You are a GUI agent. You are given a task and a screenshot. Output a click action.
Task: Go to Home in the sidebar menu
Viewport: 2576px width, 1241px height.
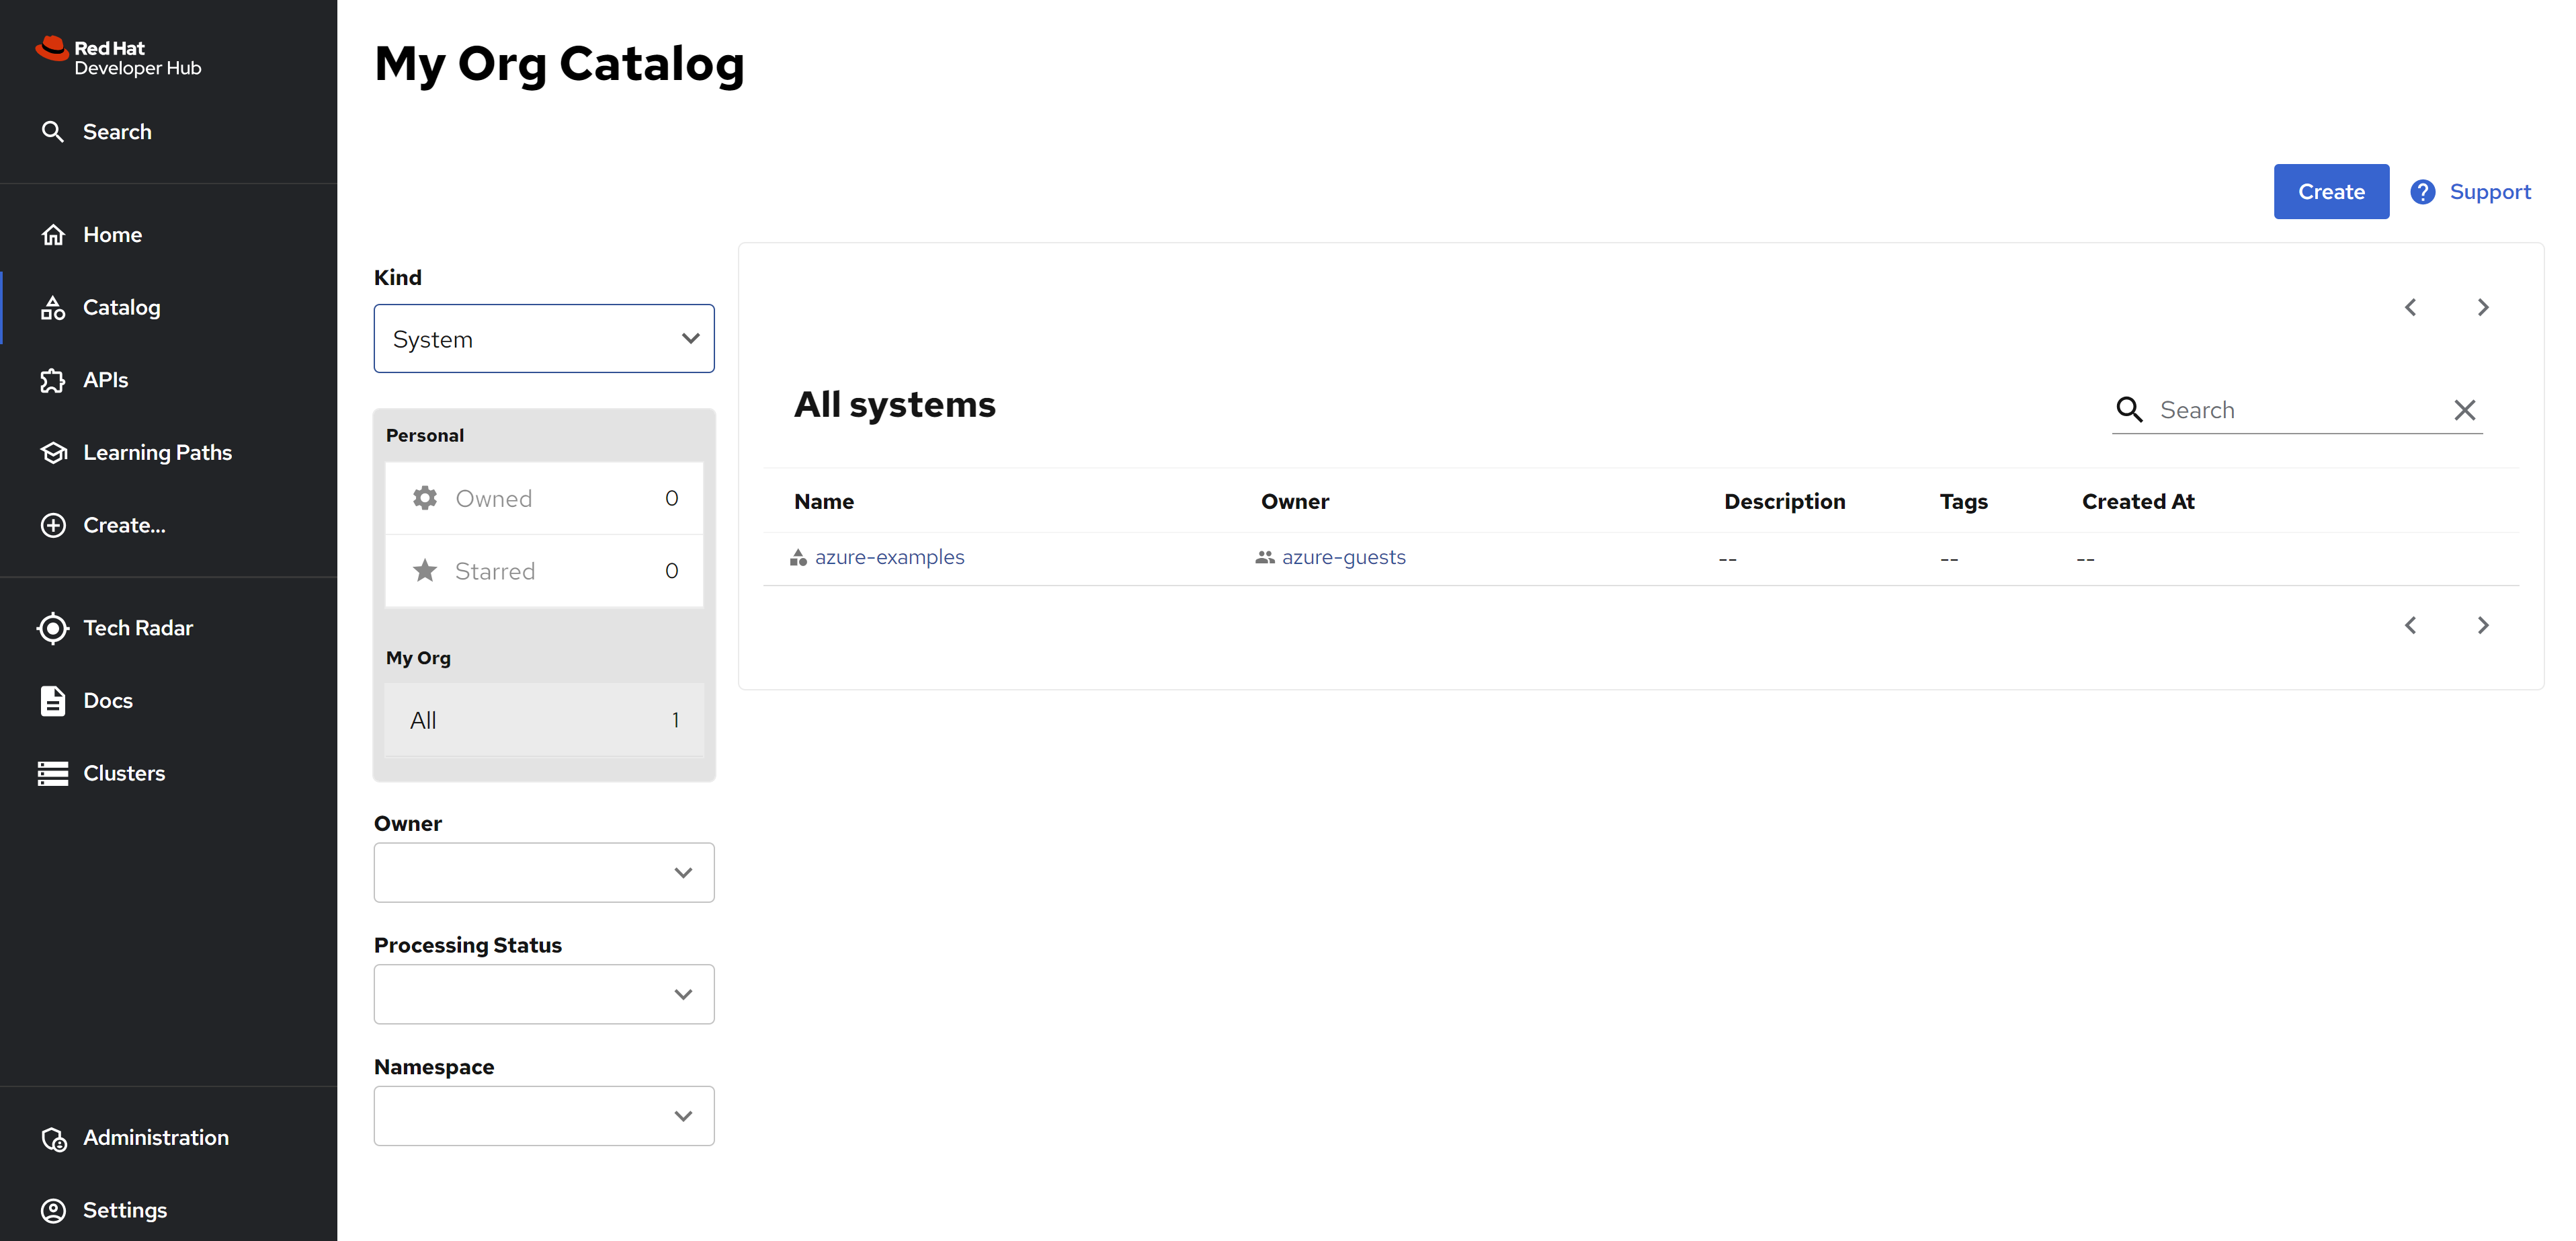[112, 235]
